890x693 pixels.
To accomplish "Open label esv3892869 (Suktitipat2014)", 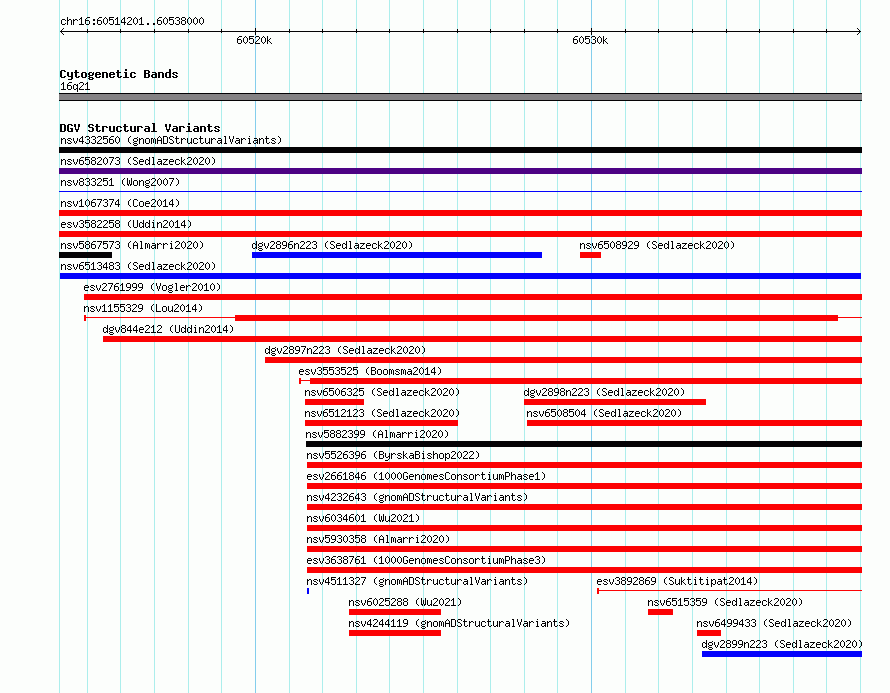I will pos(677,581).
